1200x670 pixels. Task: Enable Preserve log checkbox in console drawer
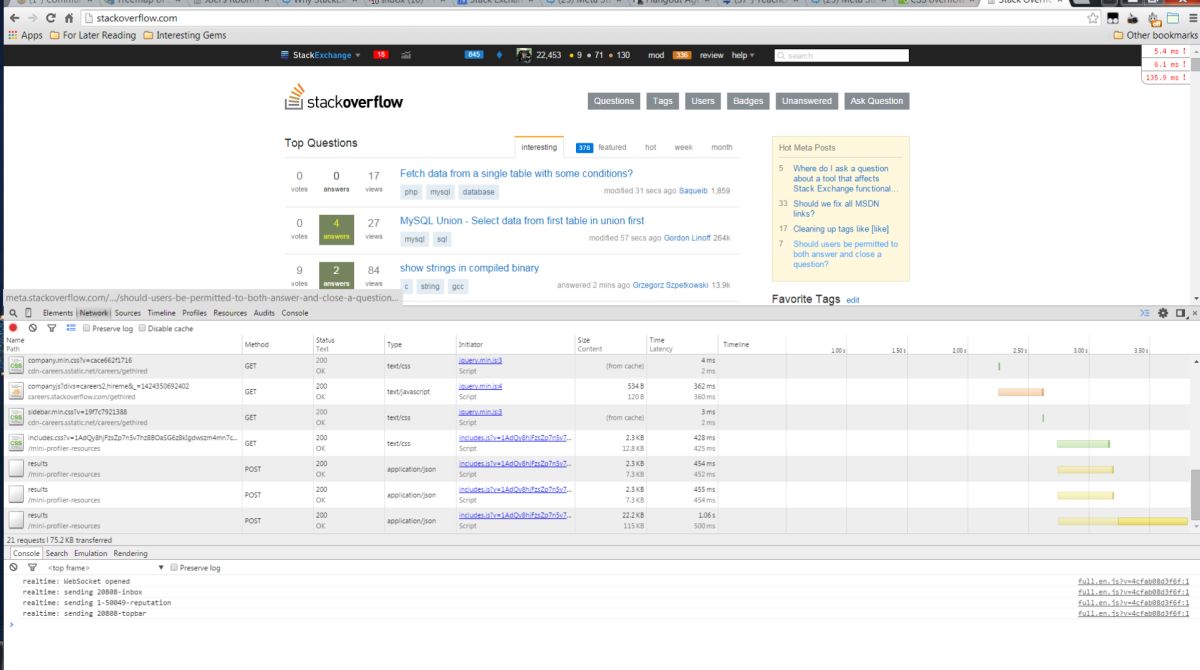[174, 567]
